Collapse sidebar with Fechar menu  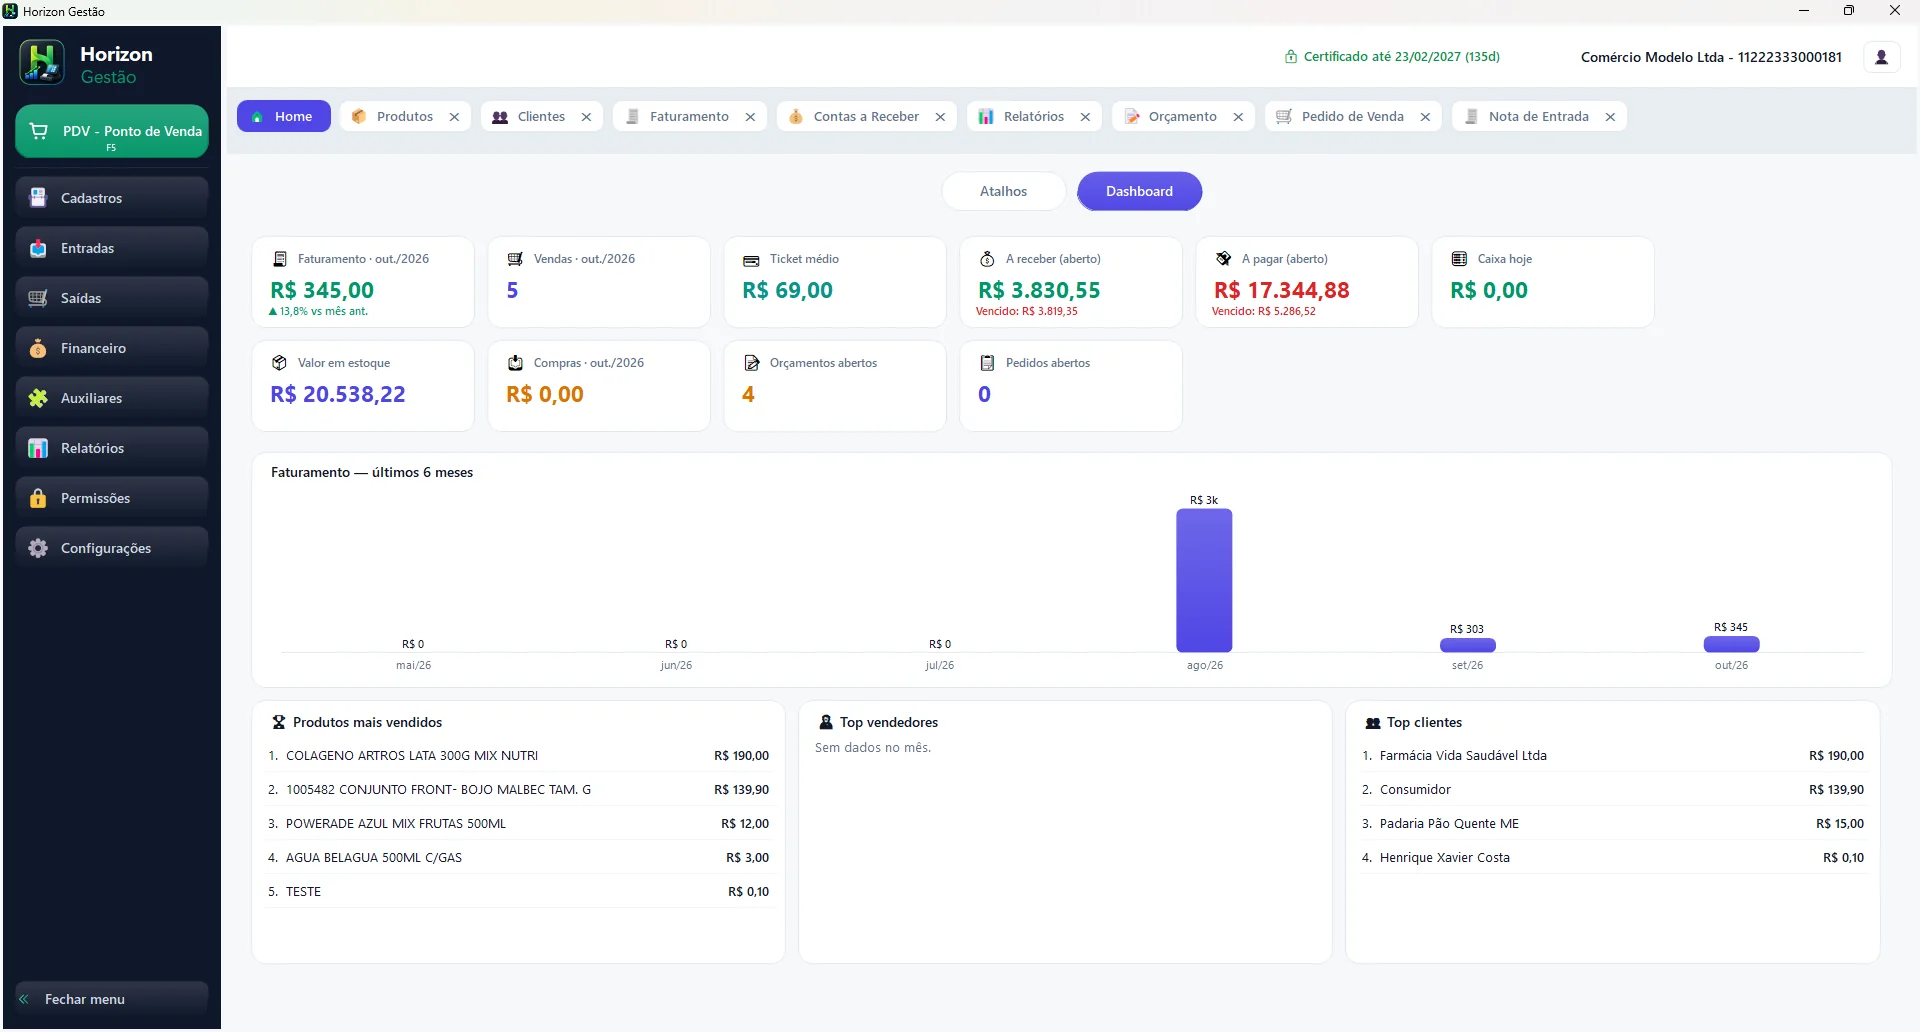point(112,999)
